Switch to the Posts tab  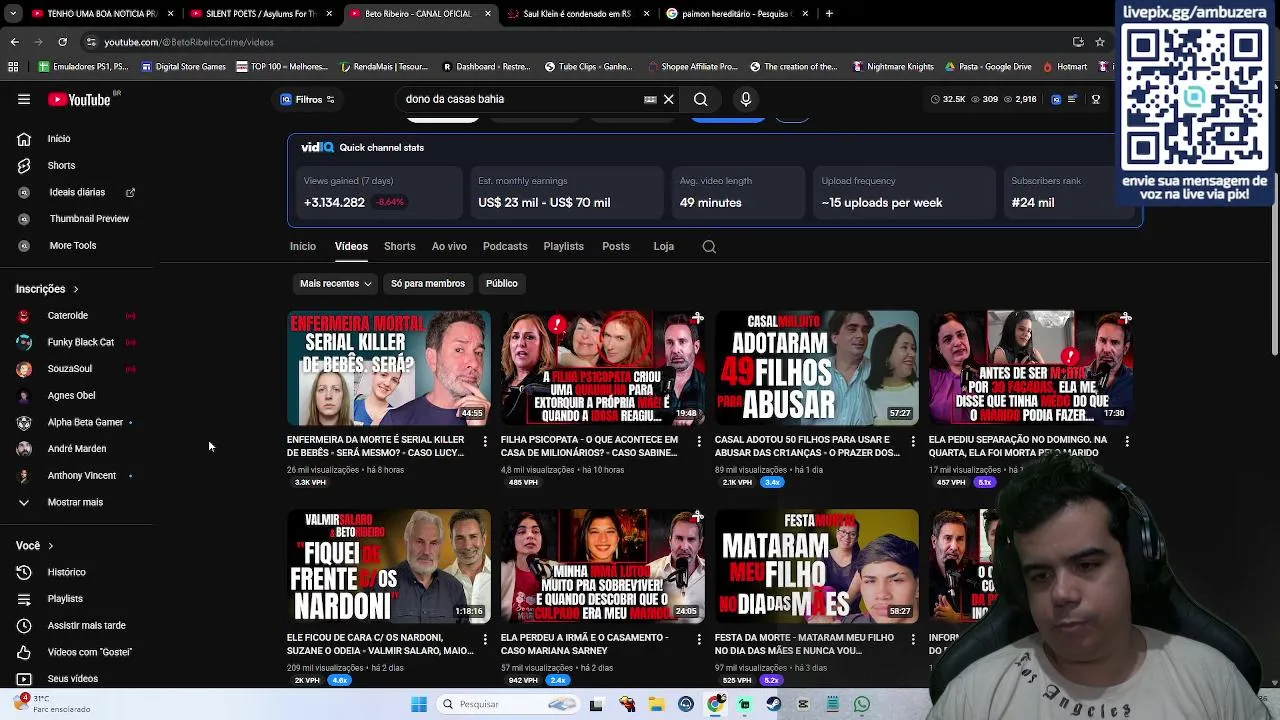[x=616, y=246]
